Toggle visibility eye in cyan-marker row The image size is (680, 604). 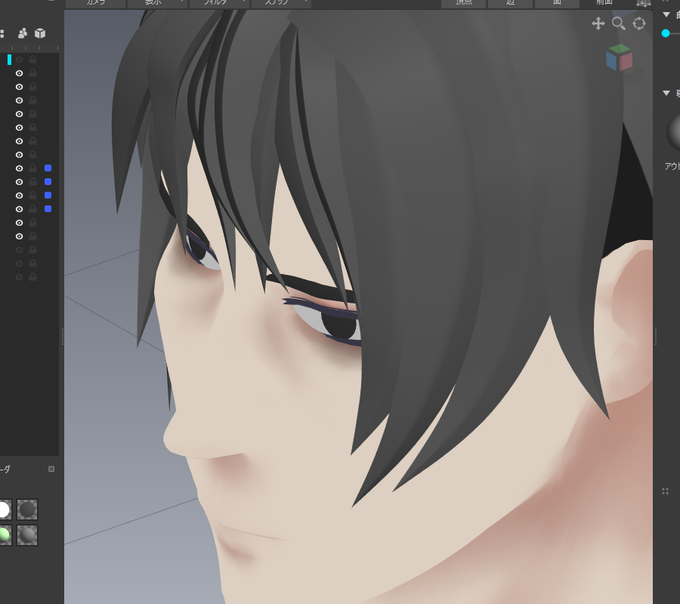[19, 59]
